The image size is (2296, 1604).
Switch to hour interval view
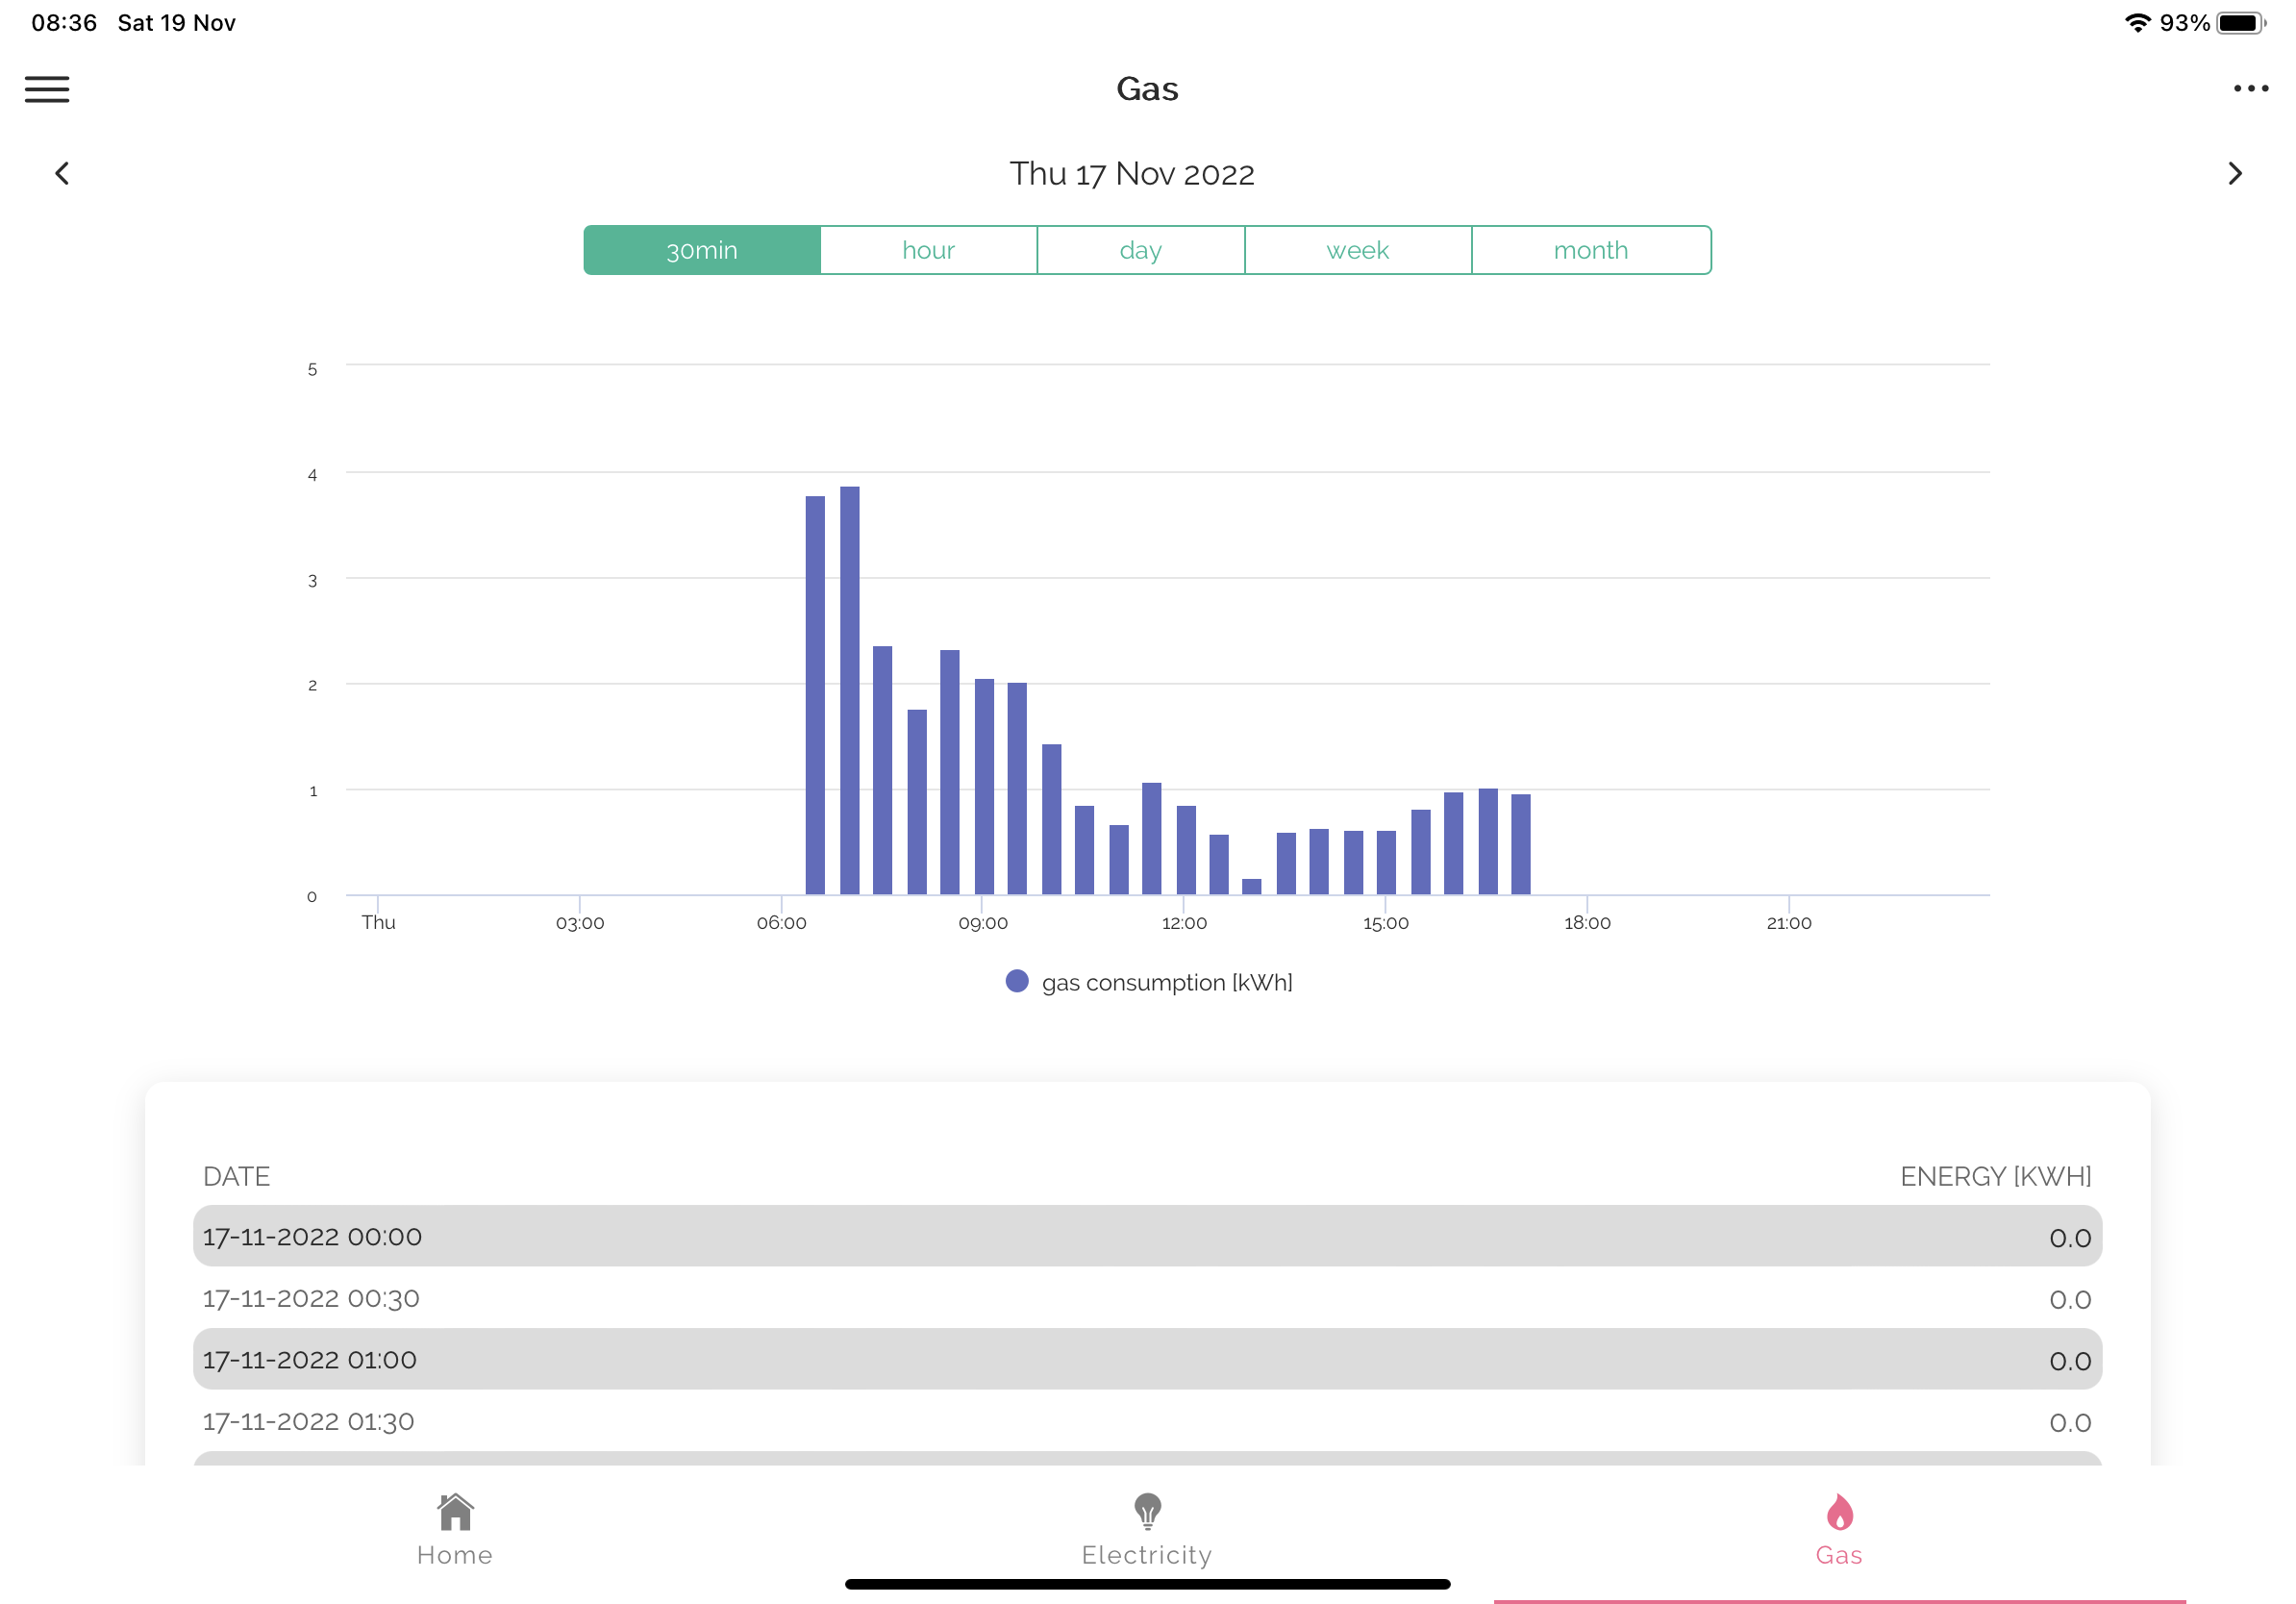coord(928,250)
